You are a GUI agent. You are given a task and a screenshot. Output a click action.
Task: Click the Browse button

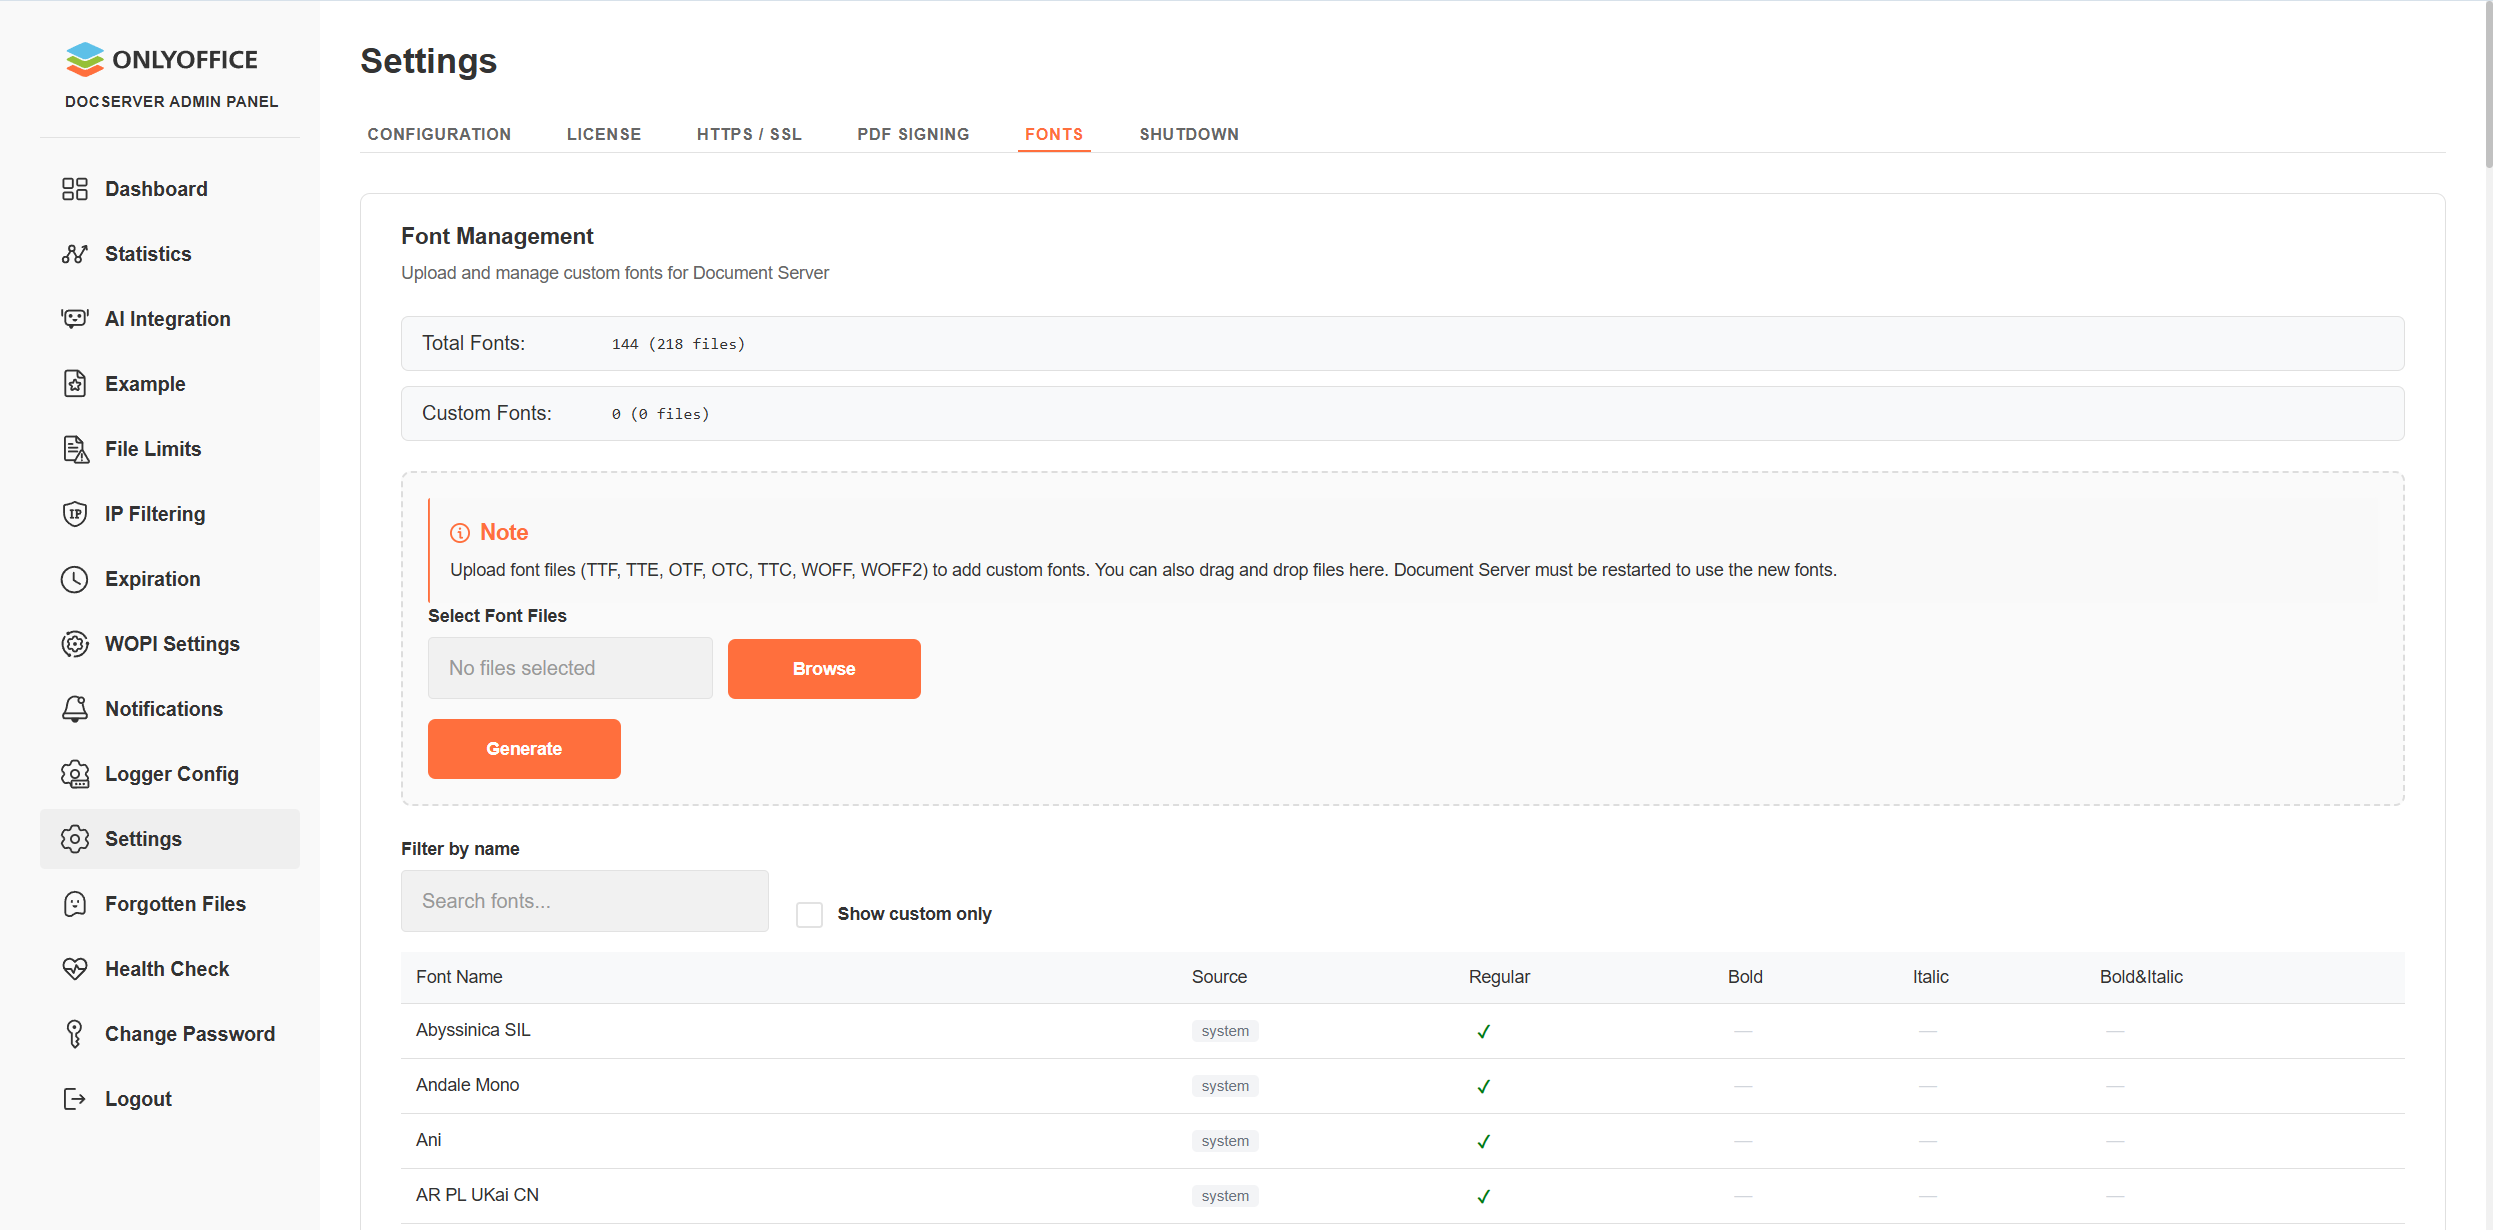coord(823,668)
